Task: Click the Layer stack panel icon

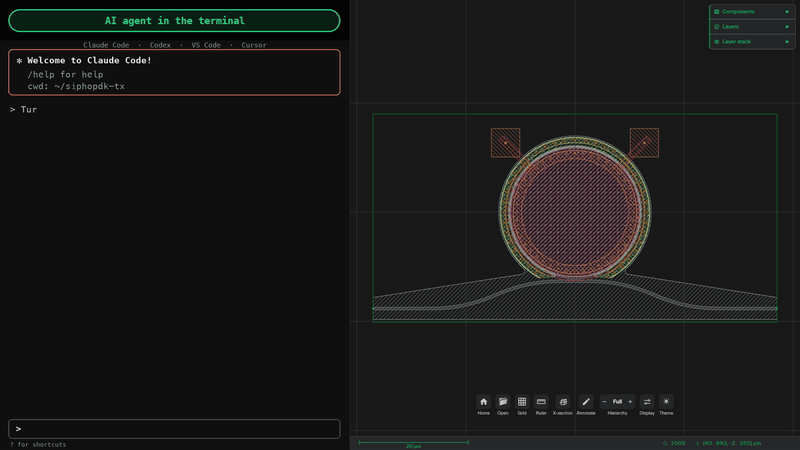Action: pyautogui.click(x=716, y=42)
